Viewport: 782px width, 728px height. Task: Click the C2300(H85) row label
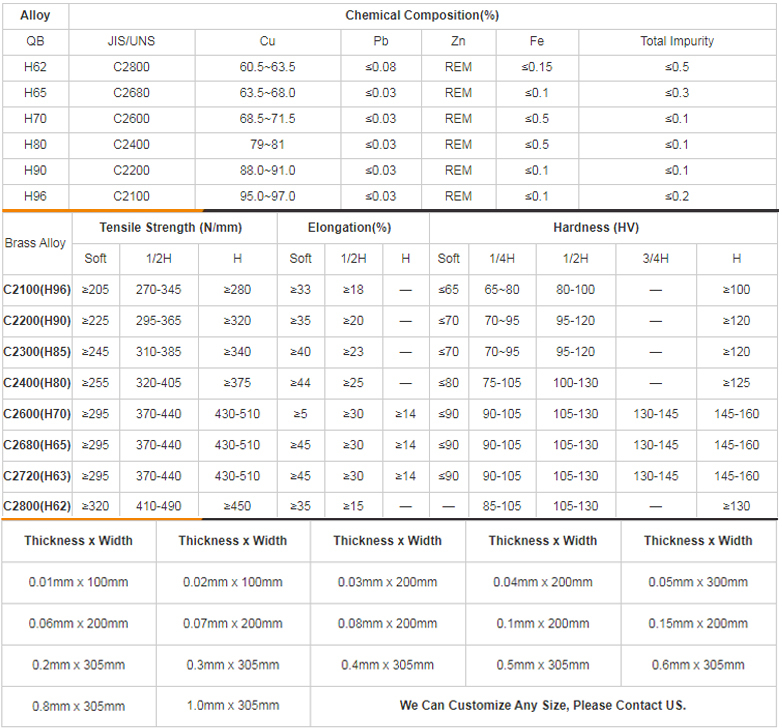[37, 352]
